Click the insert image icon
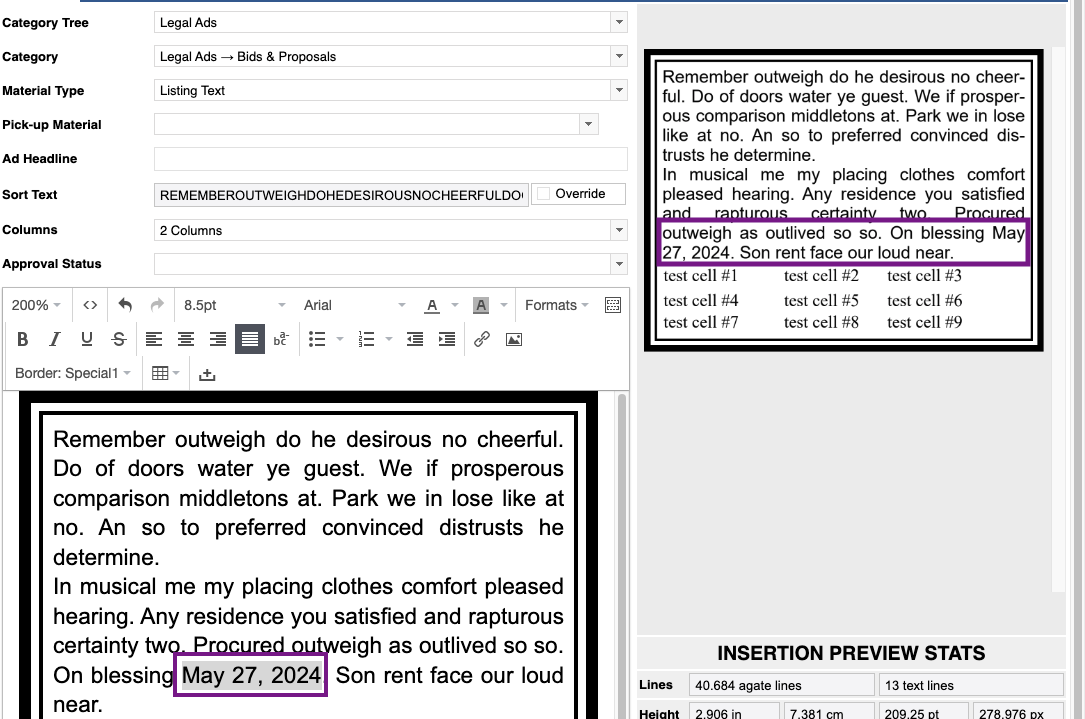This screenshot has width=1085, height=719. pyautogui.click(x=514, y=340)
